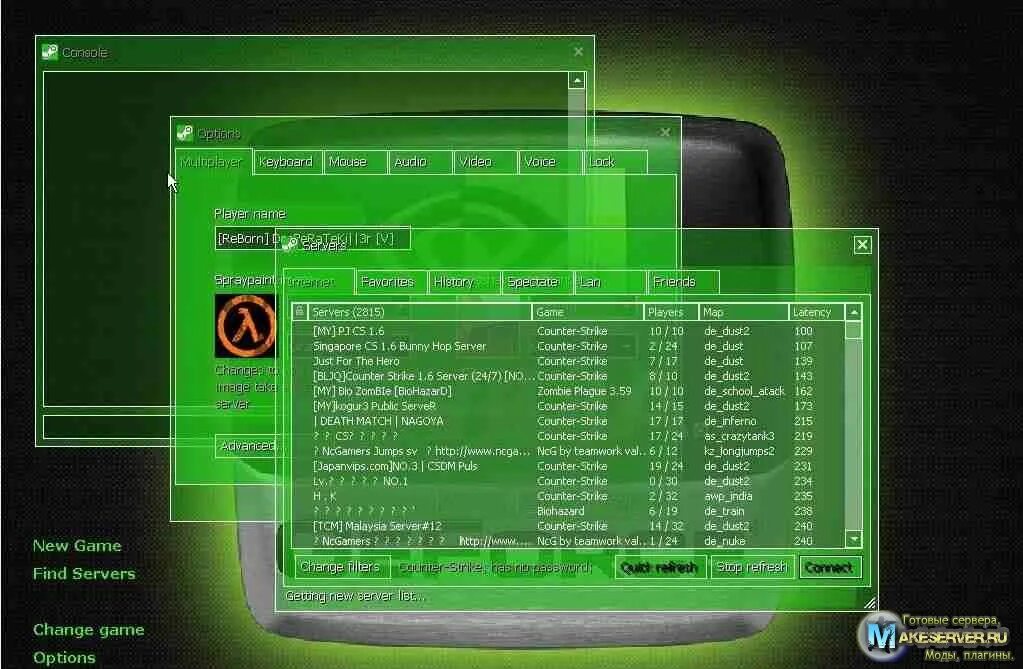Viewport: 1023px width, 669px height.
Task: Sort by the Servers (2815) column header
Action: pyautogui.click(x=420, y=312)
